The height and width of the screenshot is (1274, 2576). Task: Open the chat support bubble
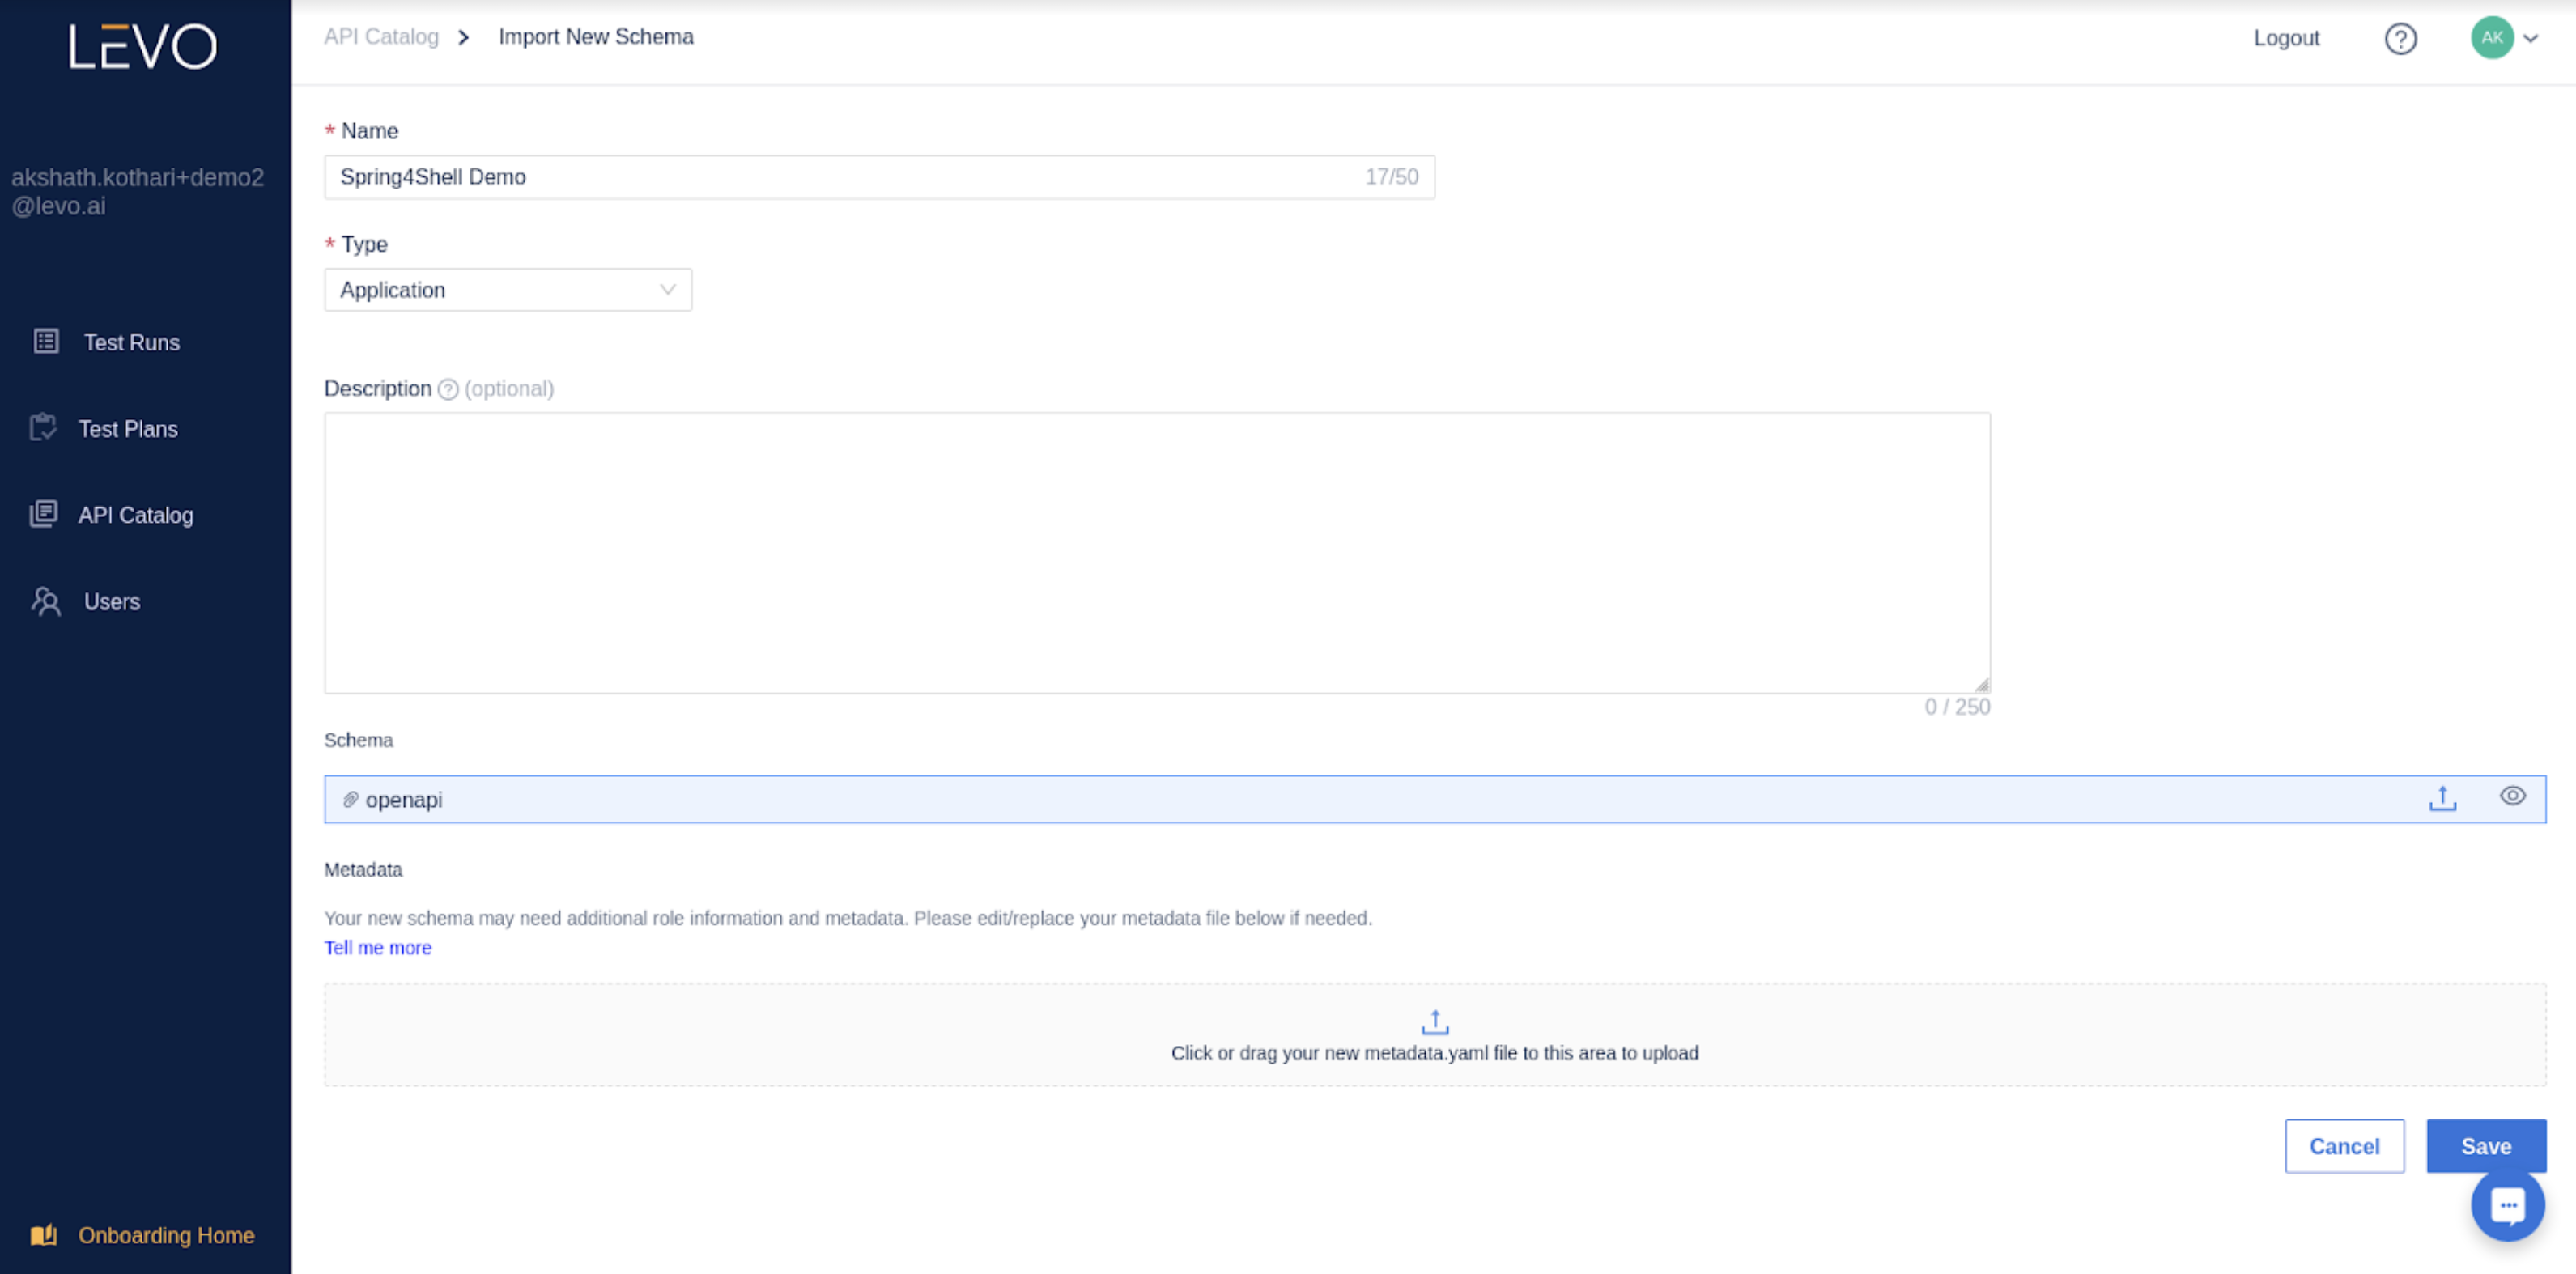tap(2507, 1204)
